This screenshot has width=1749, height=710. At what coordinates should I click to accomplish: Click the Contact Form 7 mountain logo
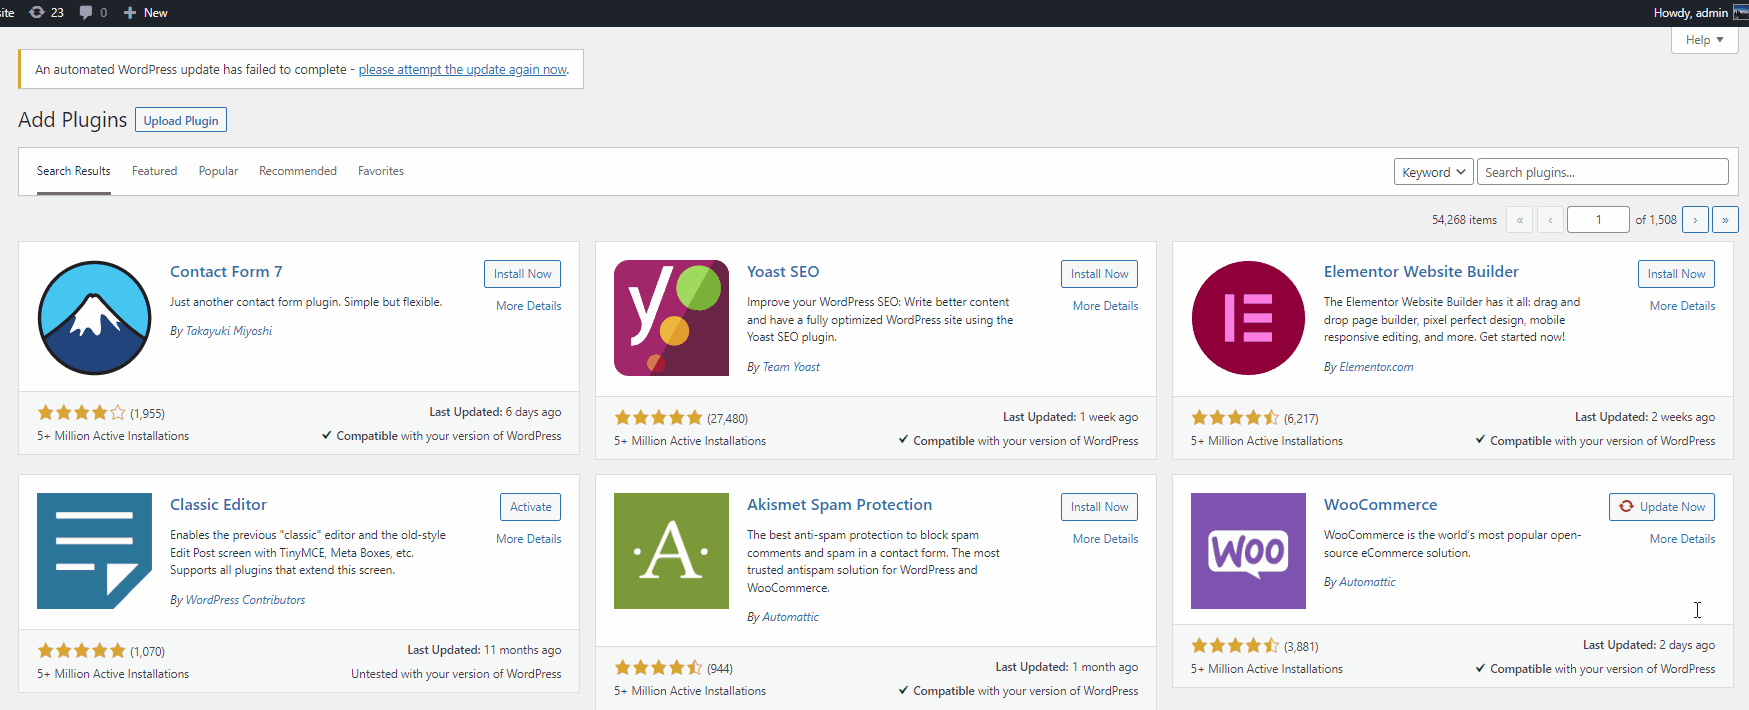(x=94, y=318)
